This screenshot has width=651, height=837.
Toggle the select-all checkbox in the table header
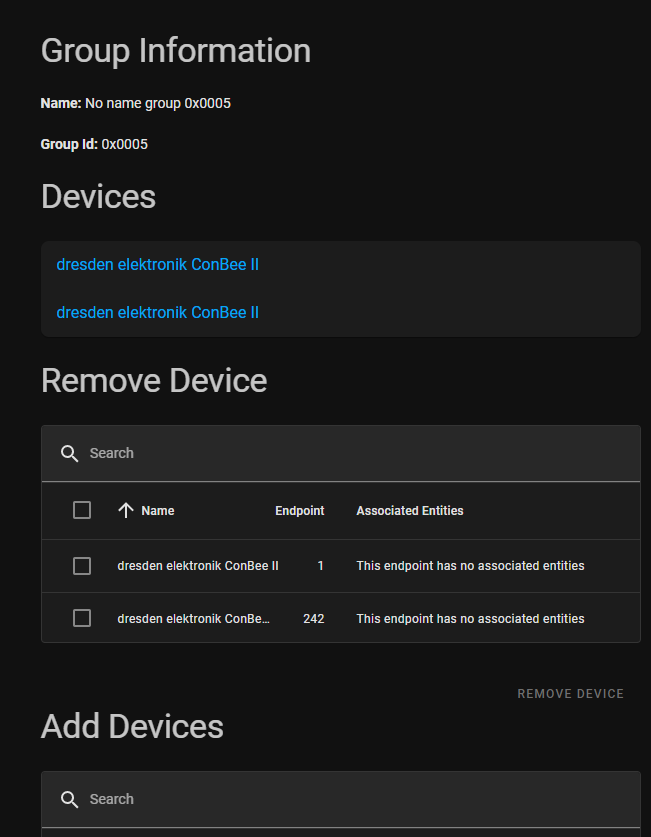pos(82,510)
